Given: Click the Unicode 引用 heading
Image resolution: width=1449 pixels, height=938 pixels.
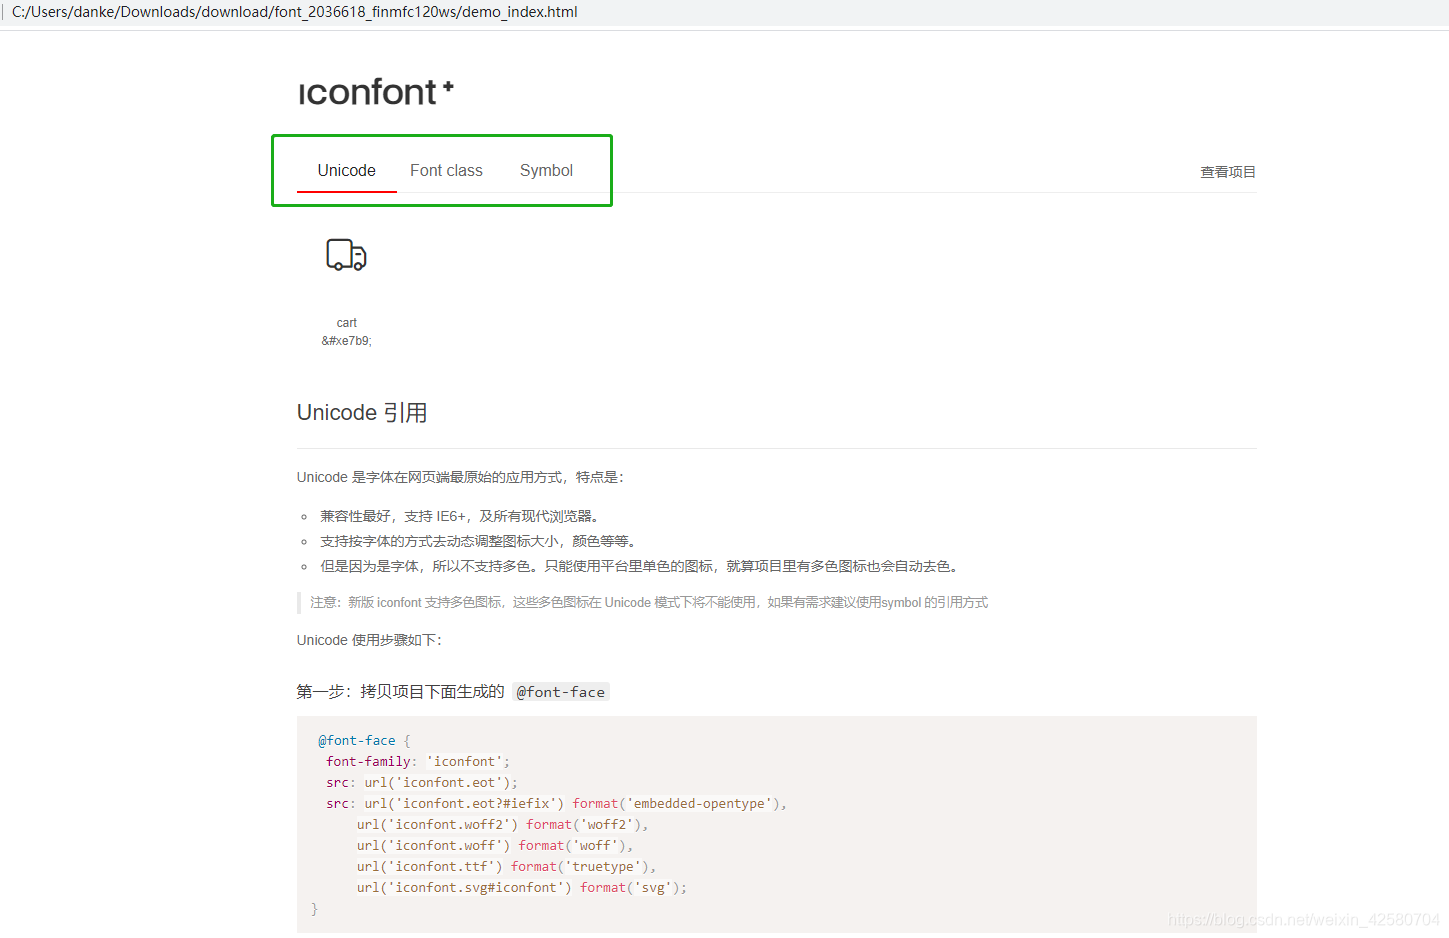Looking at the screenshot, I should pos(362,413).
